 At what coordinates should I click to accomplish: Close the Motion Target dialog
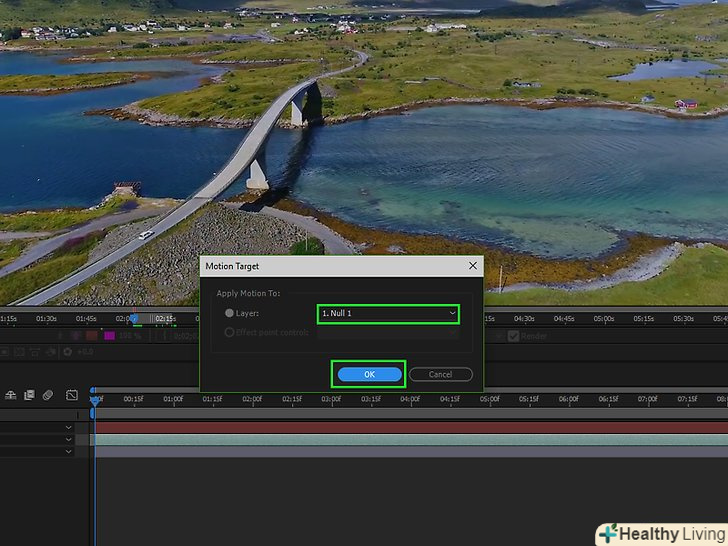coord(472,266)
